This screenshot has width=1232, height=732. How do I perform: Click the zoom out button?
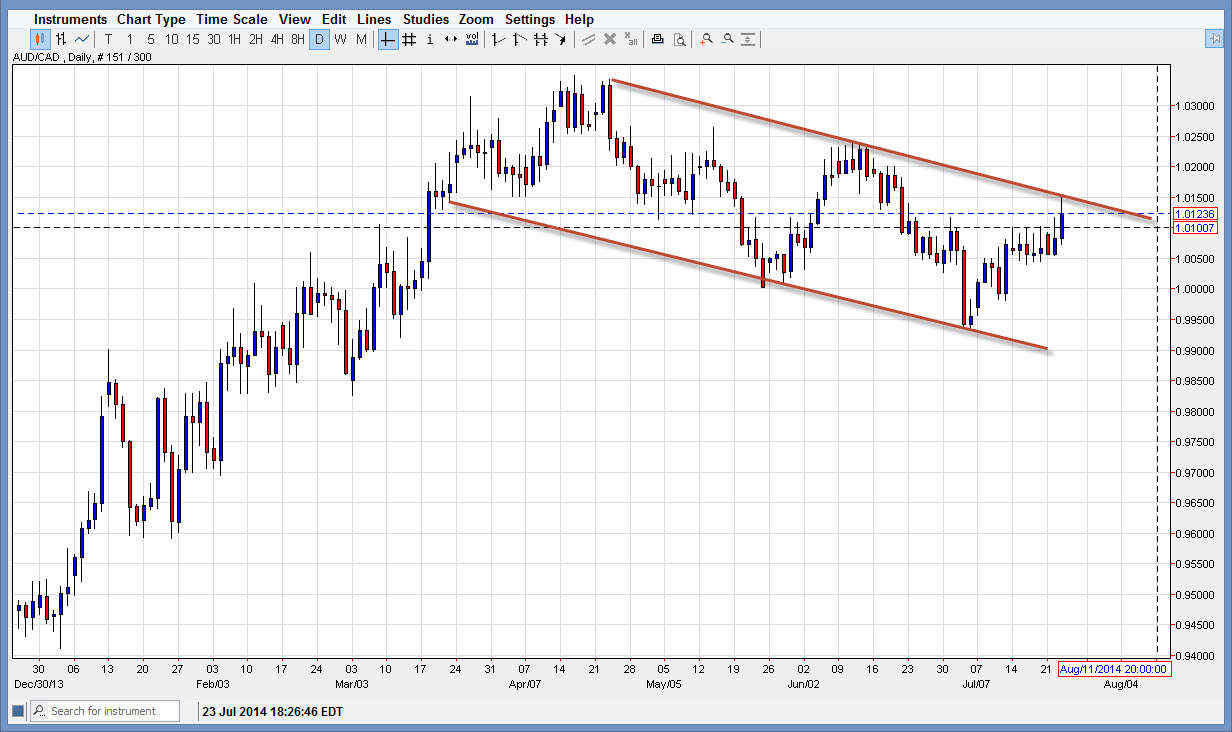(728, 39)
